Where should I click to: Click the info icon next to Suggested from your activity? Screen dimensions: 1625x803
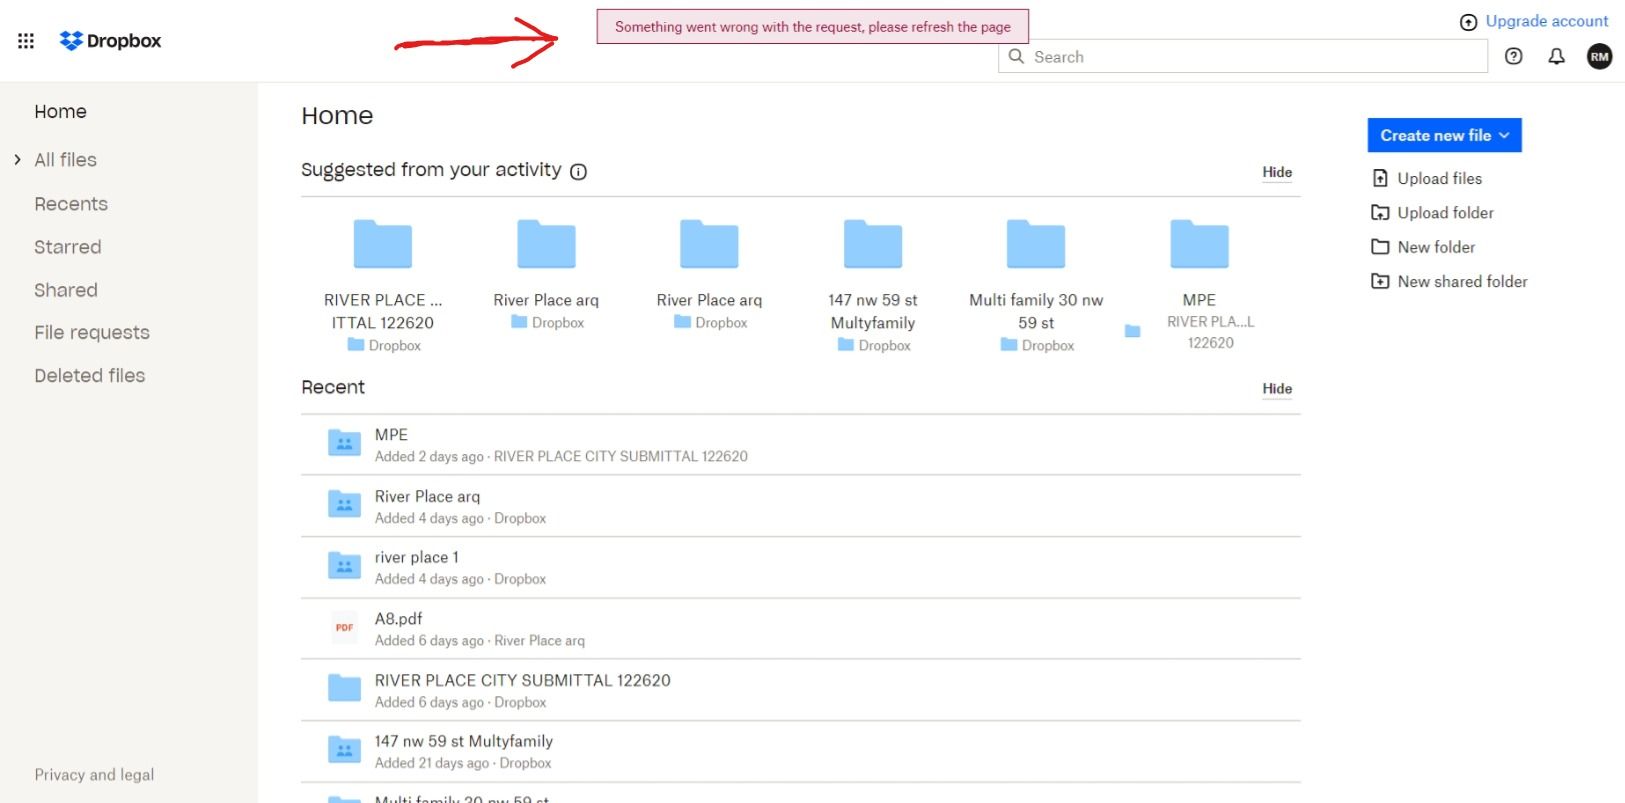pos(578,172)
